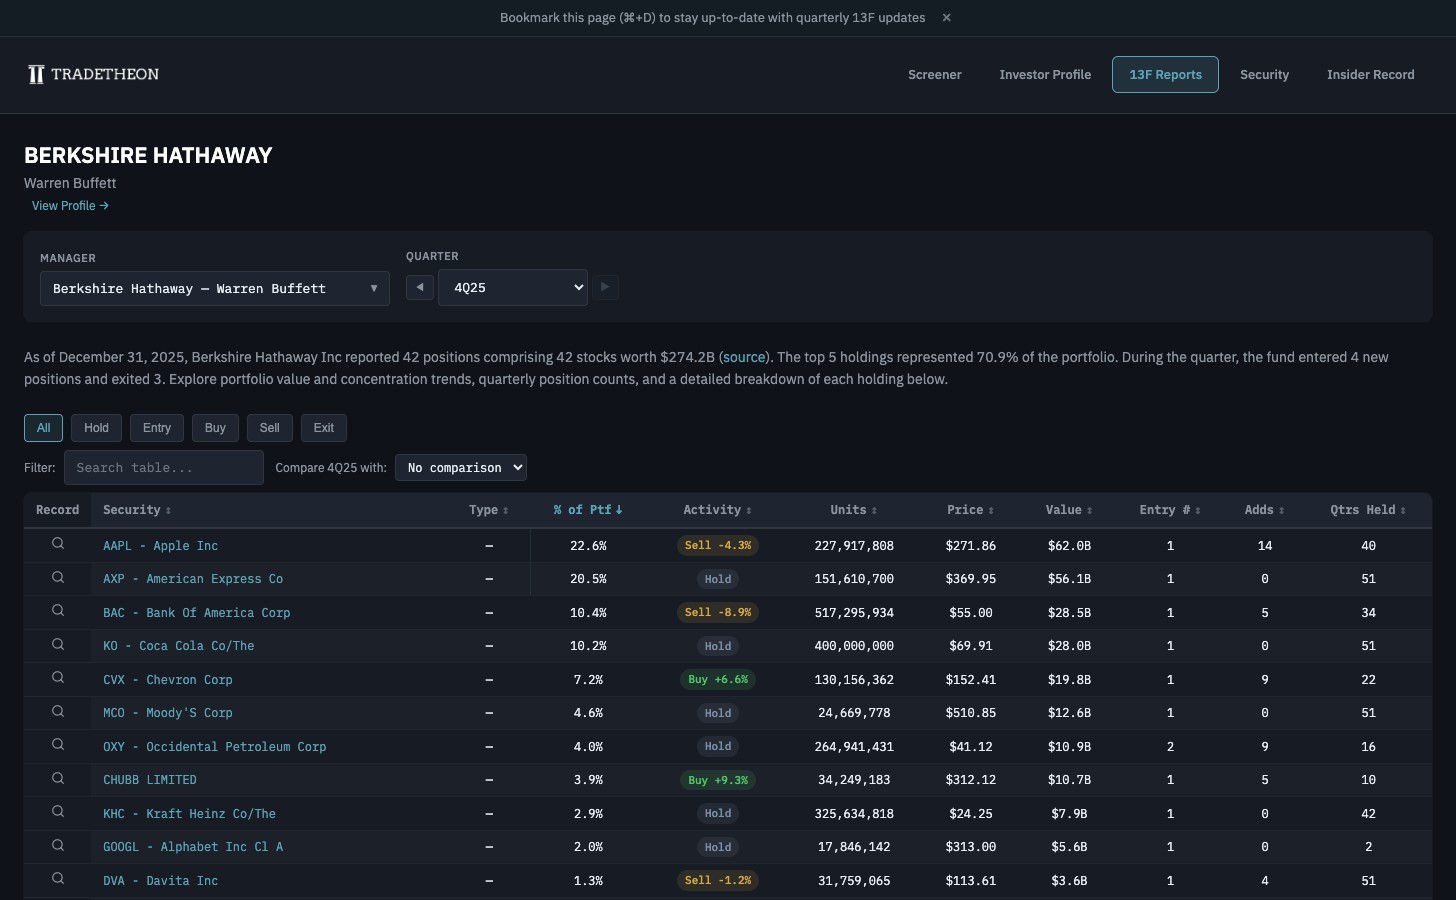Toggle the Sell activity filter
The height and width of the screenshot is (900, 1456).
(270, 428)
